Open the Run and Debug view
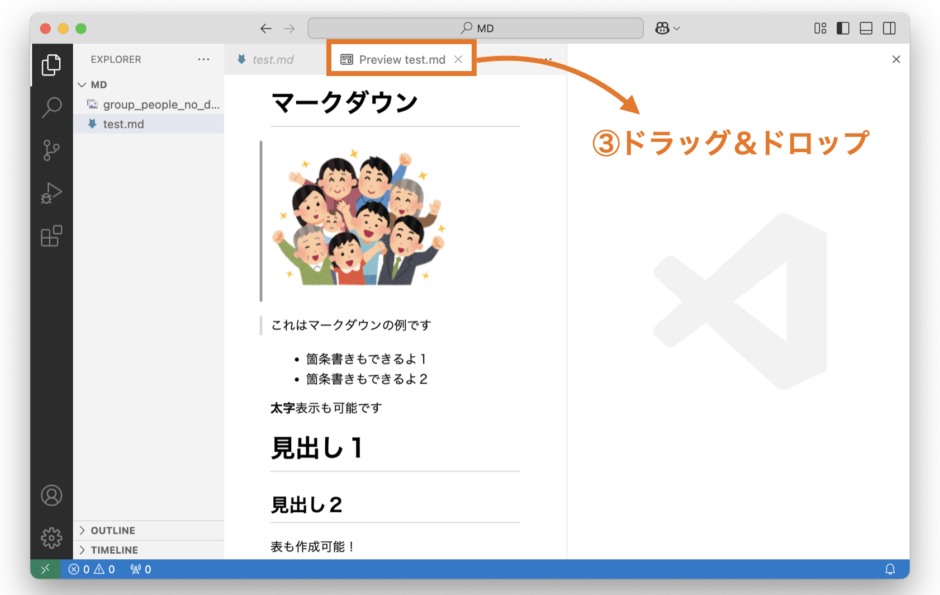The image size is (940, 595). 51,192
